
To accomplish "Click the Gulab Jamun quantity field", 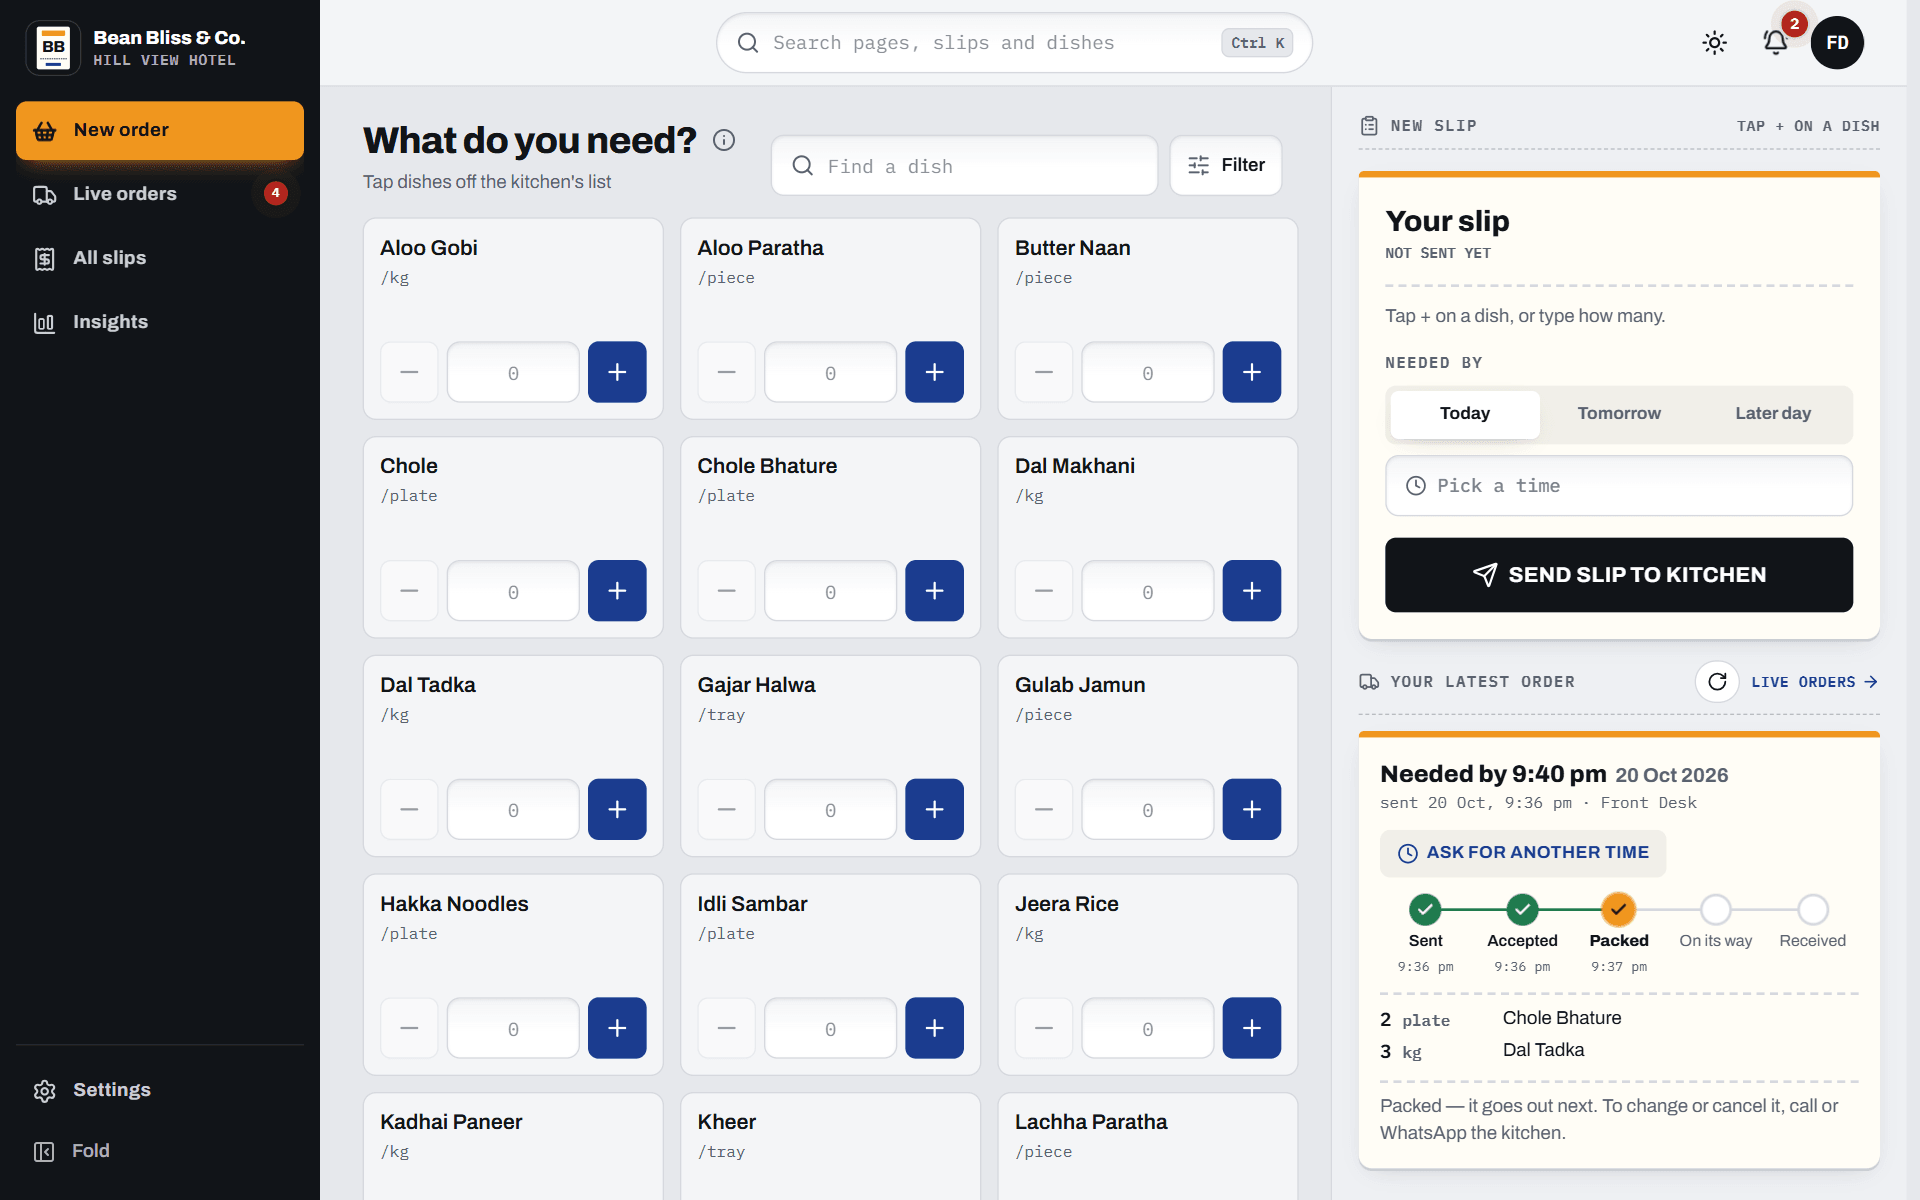I will coord(1147,809).
